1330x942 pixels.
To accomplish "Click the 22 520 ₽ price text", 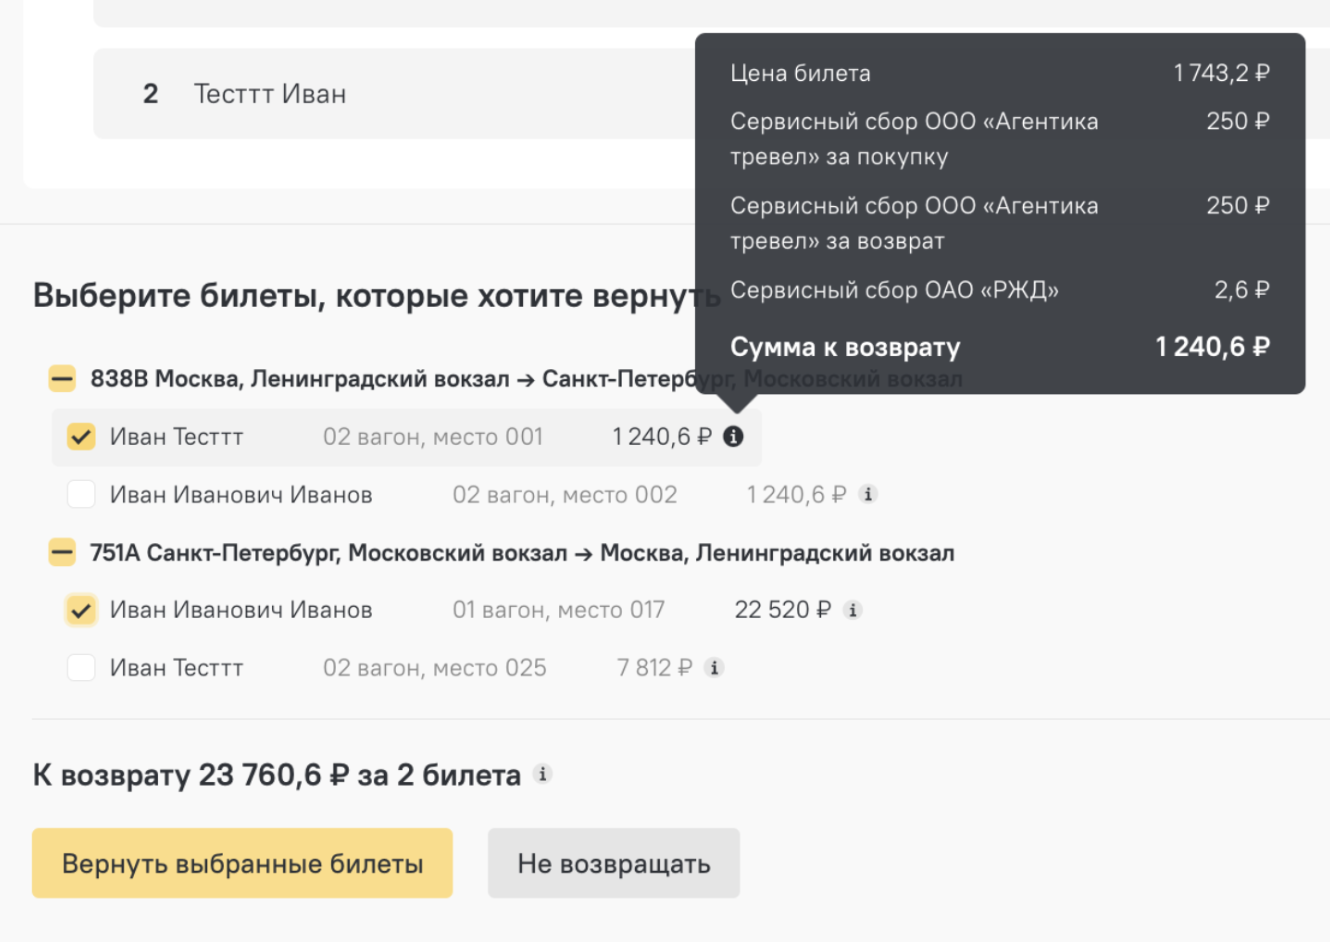I will 782,610.
